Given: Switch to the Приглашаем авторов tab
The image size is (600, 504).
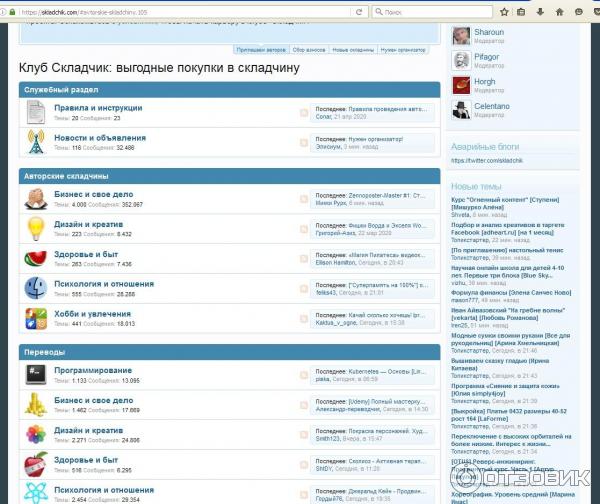Looking at the screenshot, I should tap(260, 49).
